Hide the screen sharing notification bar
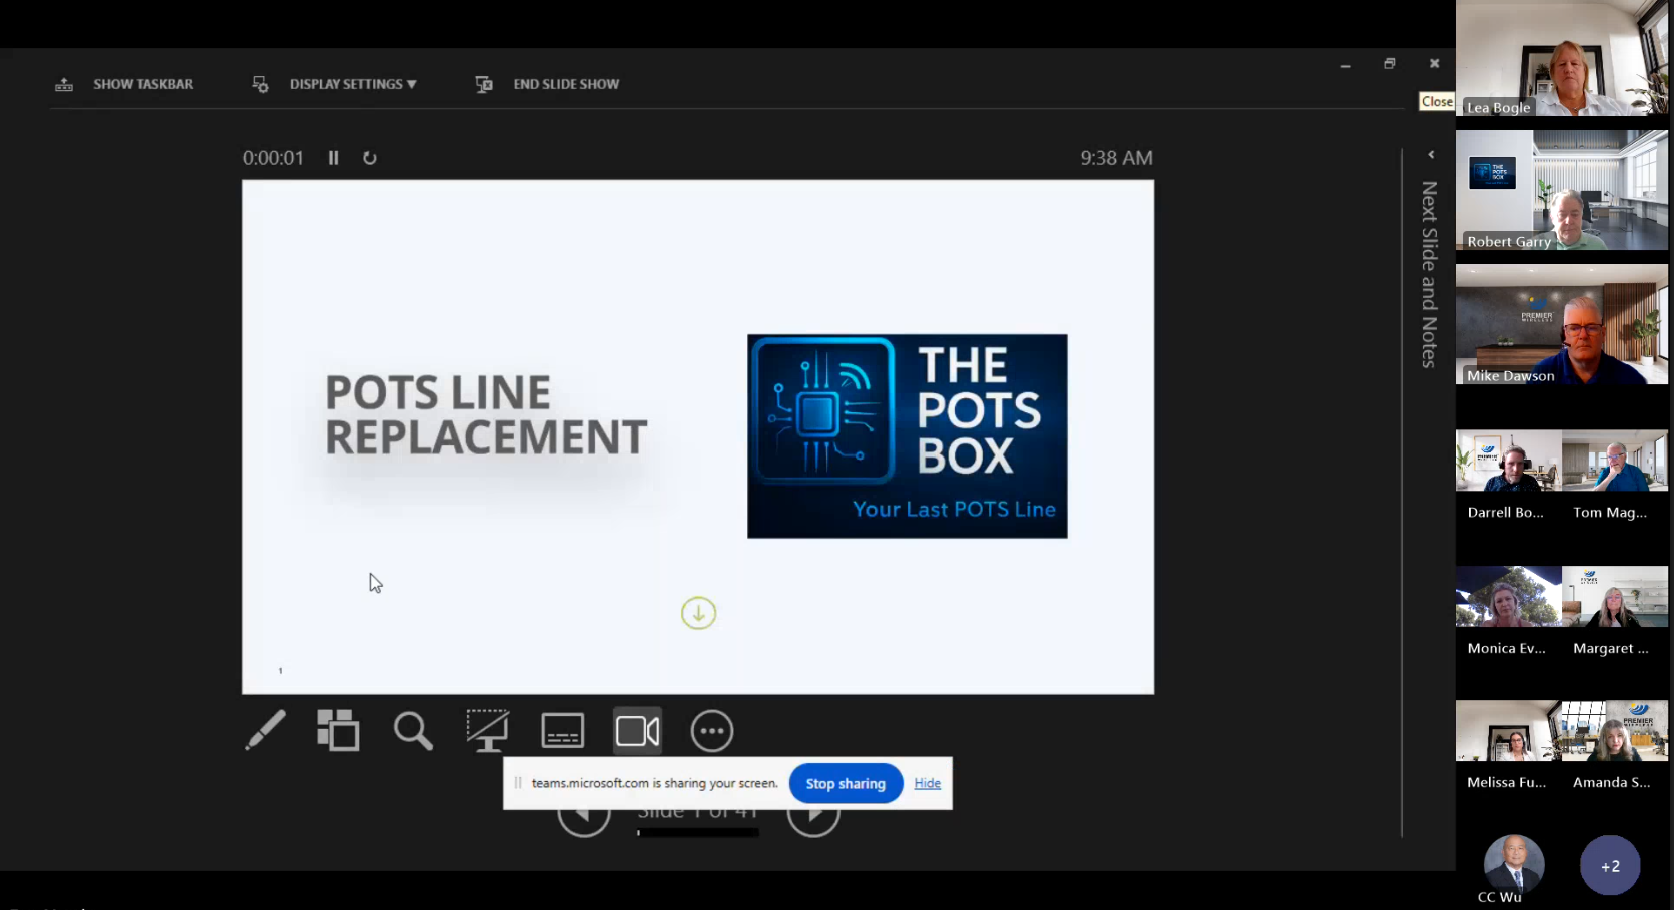This screenshot has height=910, width=1674. point(927,783)
